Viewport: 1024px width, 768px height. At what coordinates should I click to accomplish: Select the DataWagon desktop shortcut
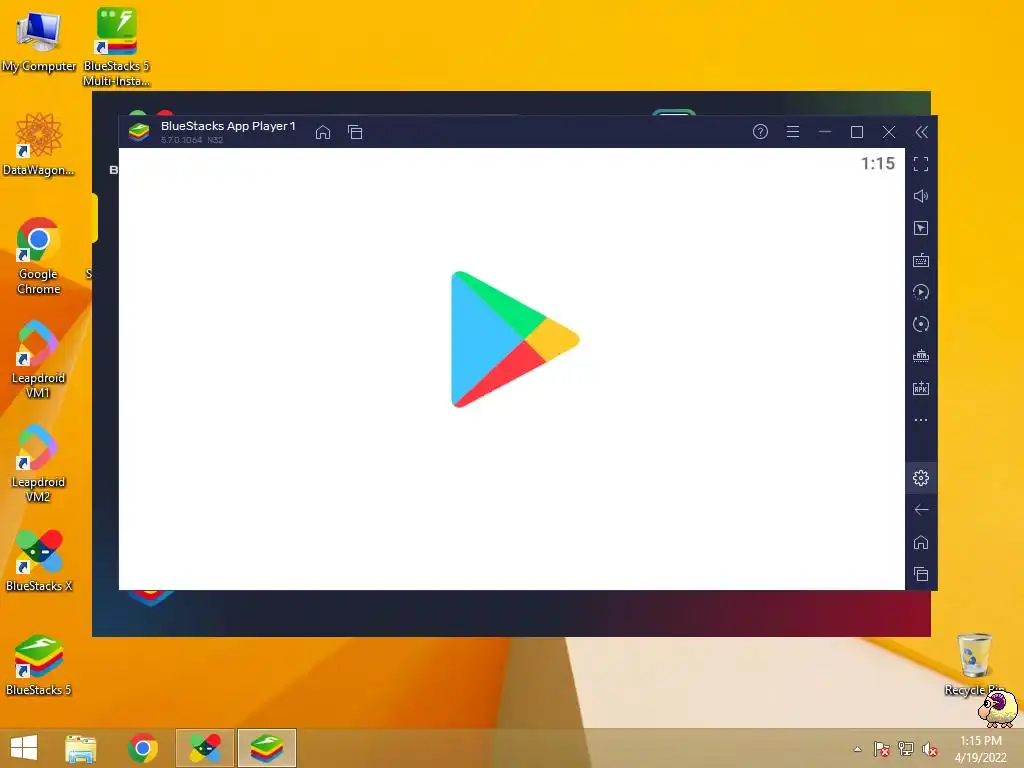coord(39,144)
